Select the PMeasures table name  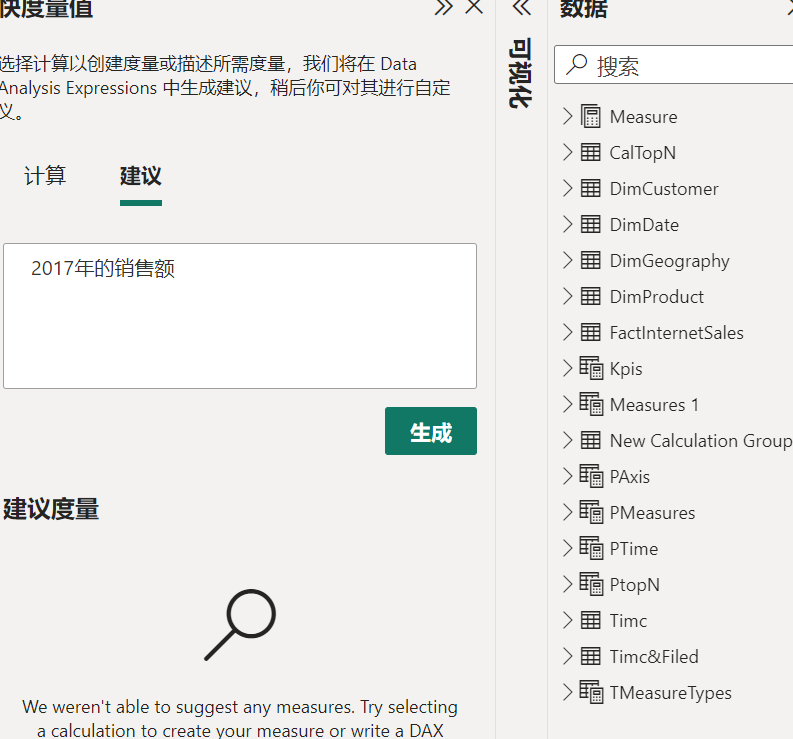pyautogui.click(x=652, y=512)
